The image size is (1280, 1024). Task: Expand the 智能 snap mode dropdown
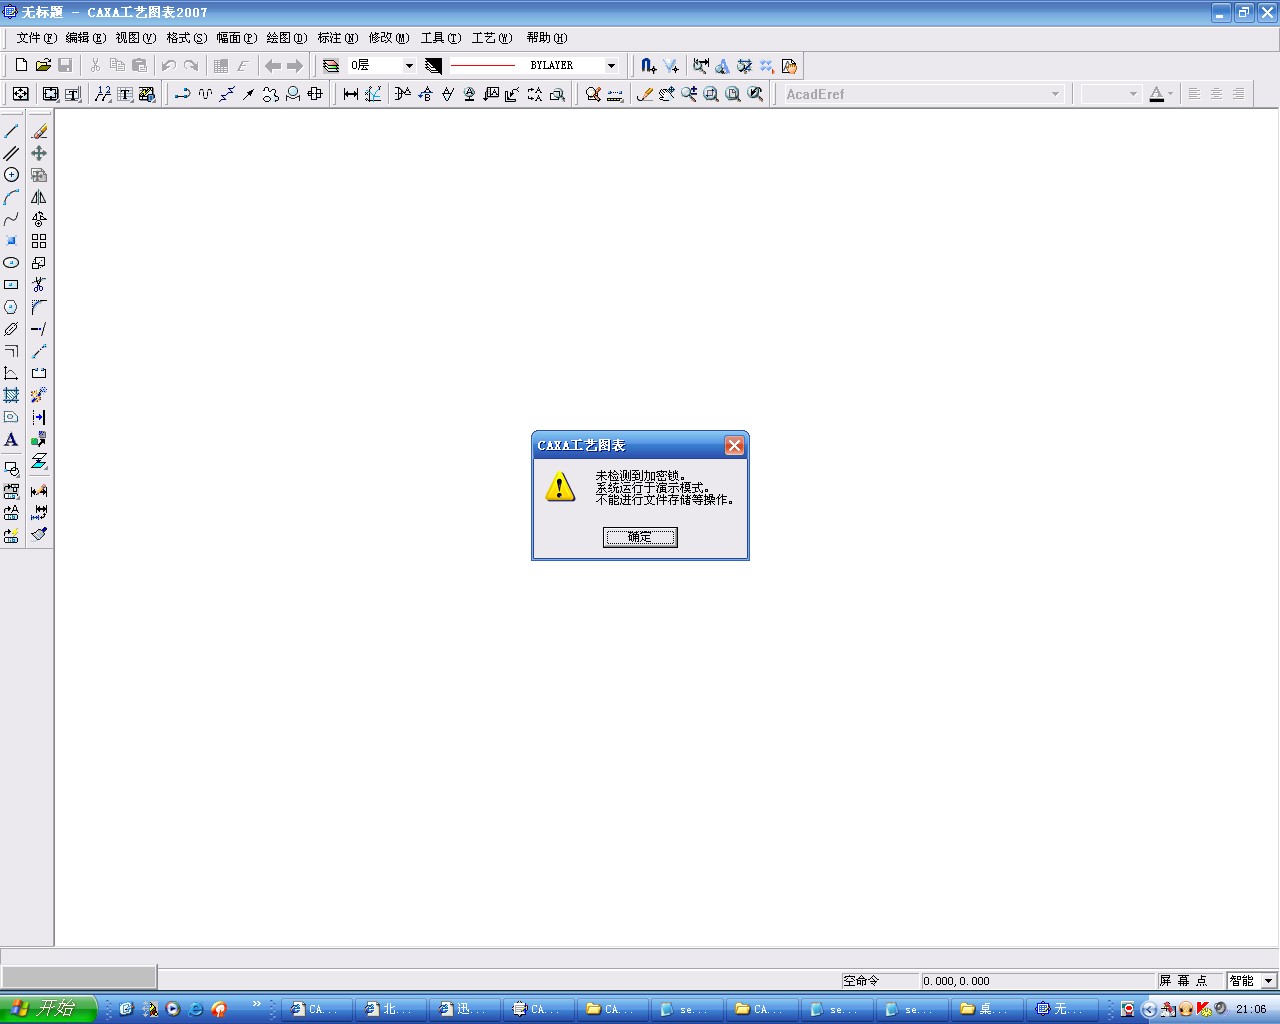click(1269, 981)
